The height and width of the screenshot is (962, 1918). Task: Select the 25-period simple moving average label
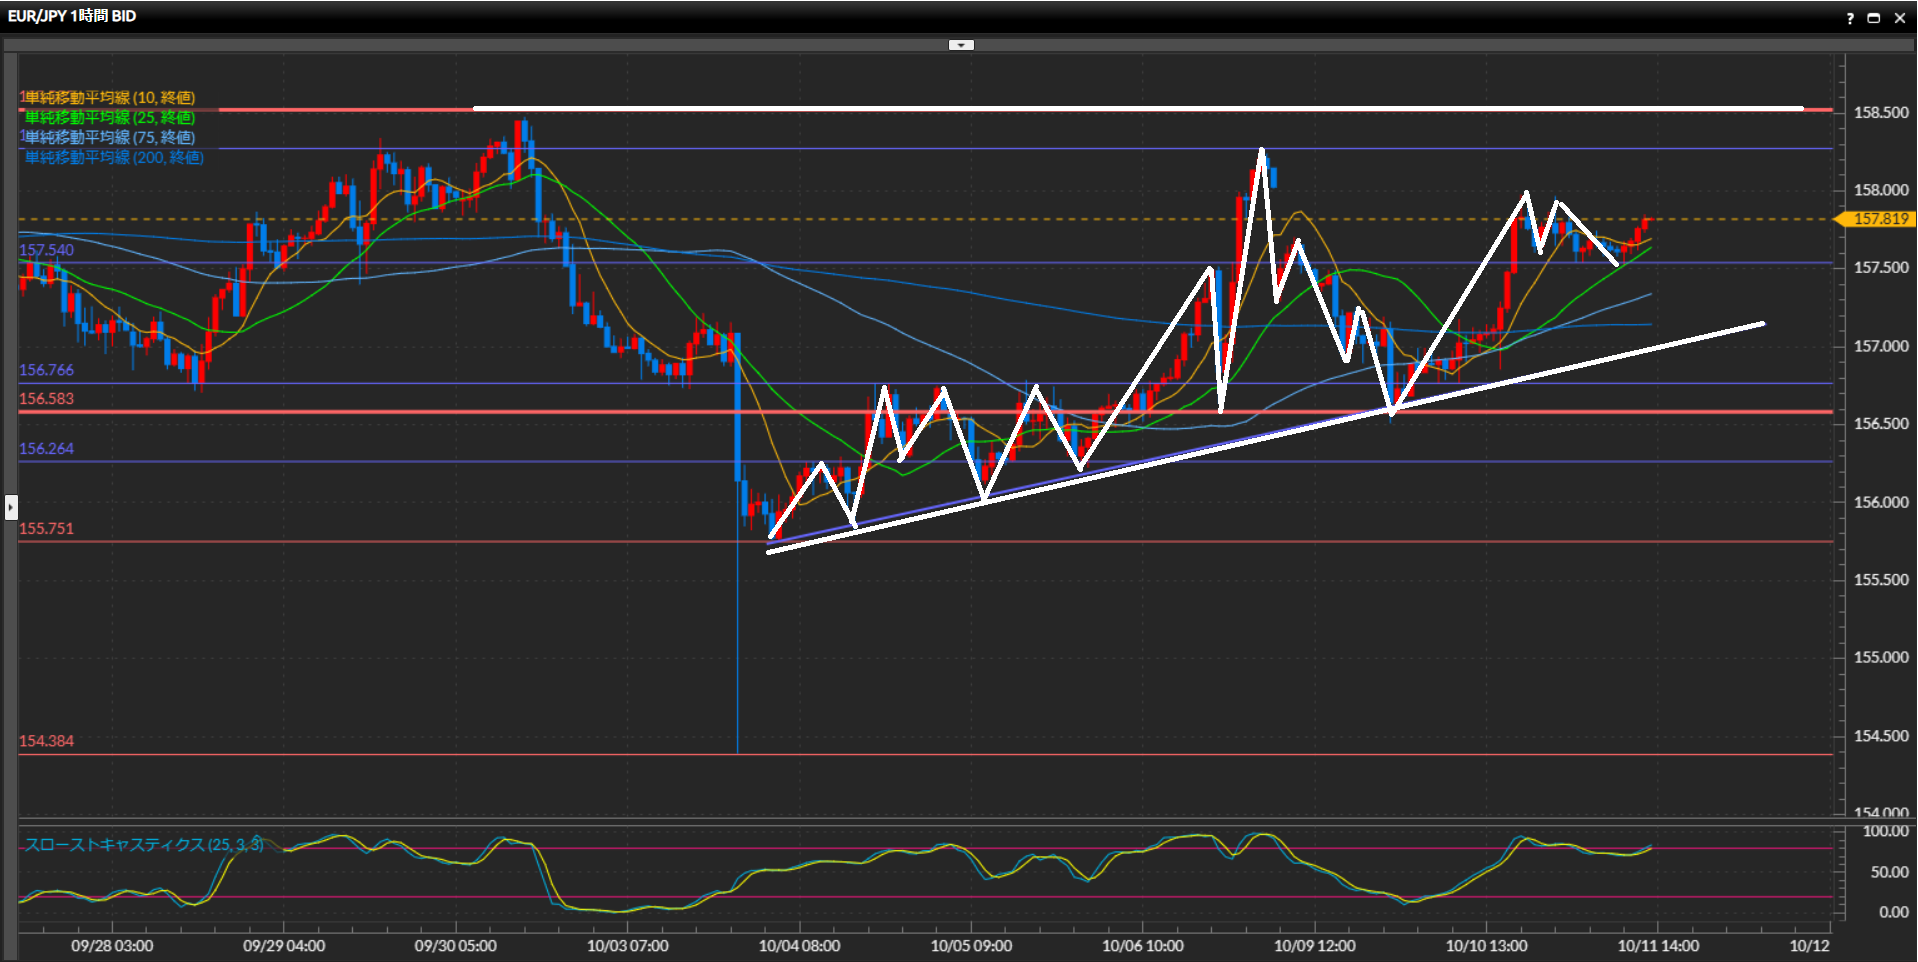[x=109, y=117]
